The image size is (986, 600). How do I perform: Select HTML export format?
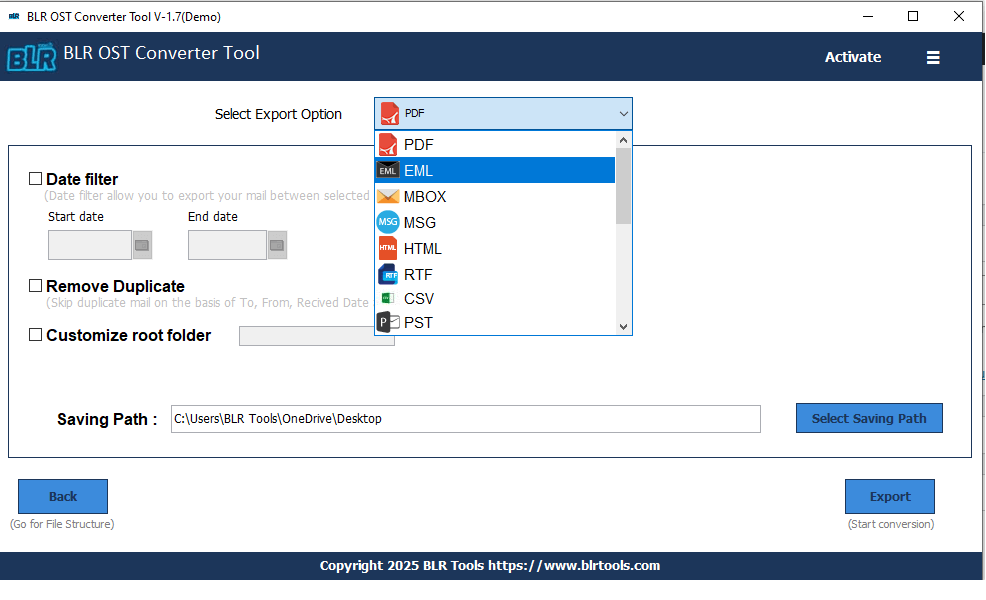(495, 248)
